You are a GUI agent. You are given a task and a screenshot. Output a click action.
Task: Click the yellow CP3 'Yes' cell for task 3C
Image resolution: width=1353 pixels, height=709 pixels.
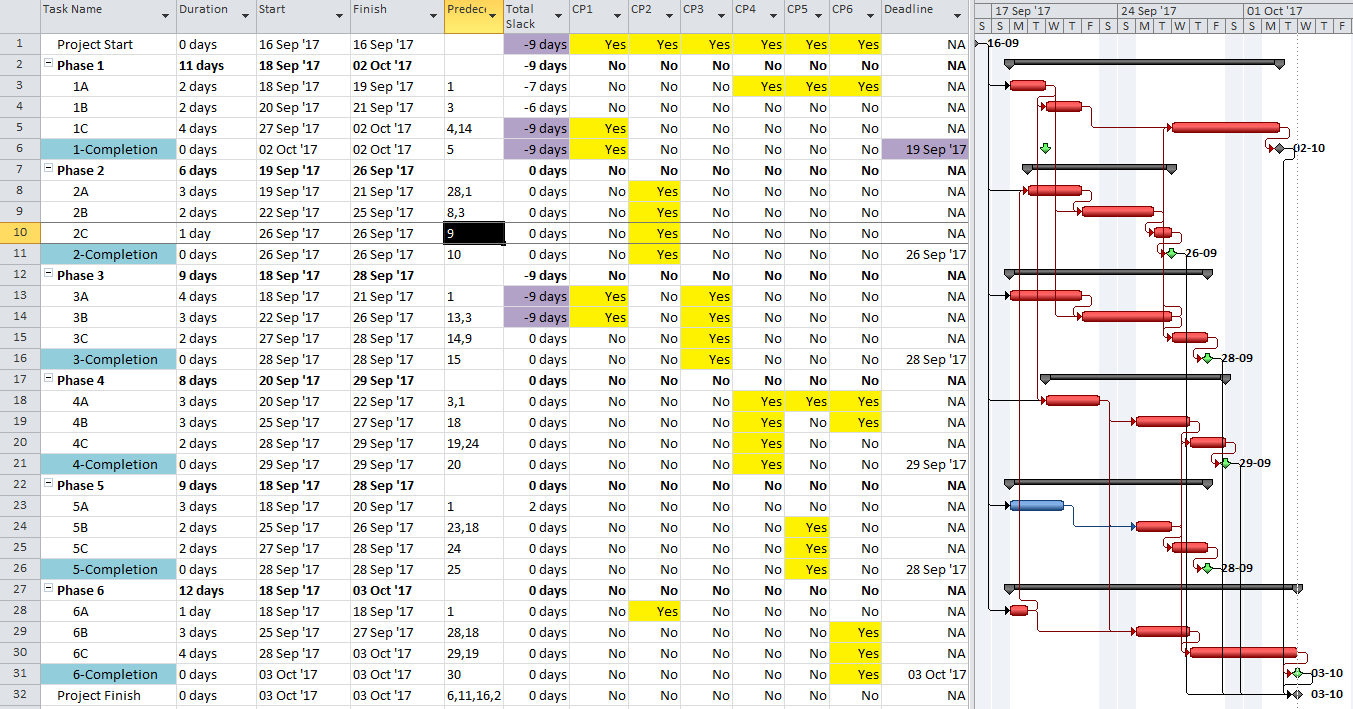(x=706, y=338)
